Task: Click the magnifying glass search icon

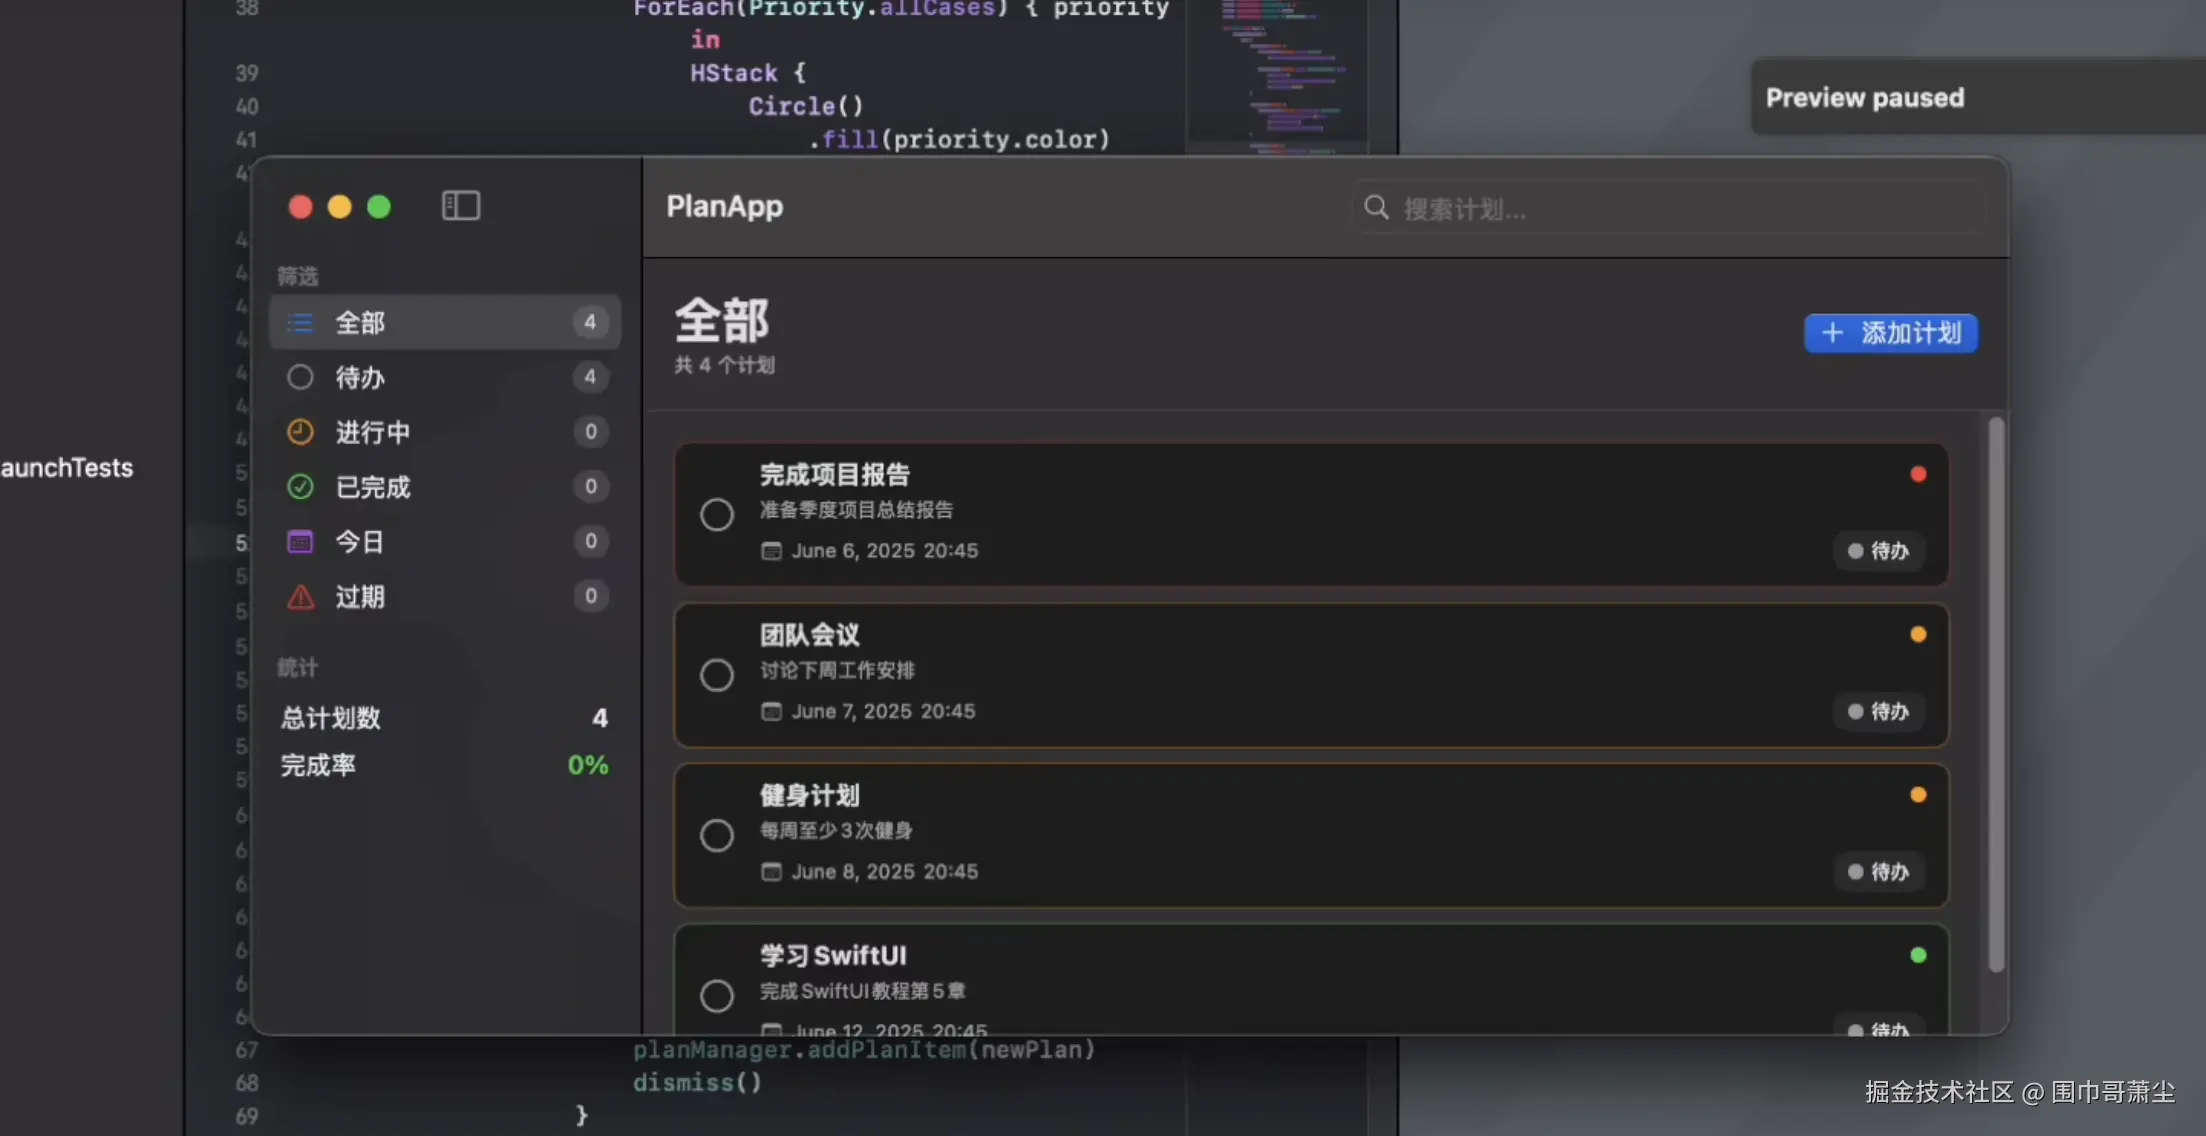Action: click(1377, 207)
